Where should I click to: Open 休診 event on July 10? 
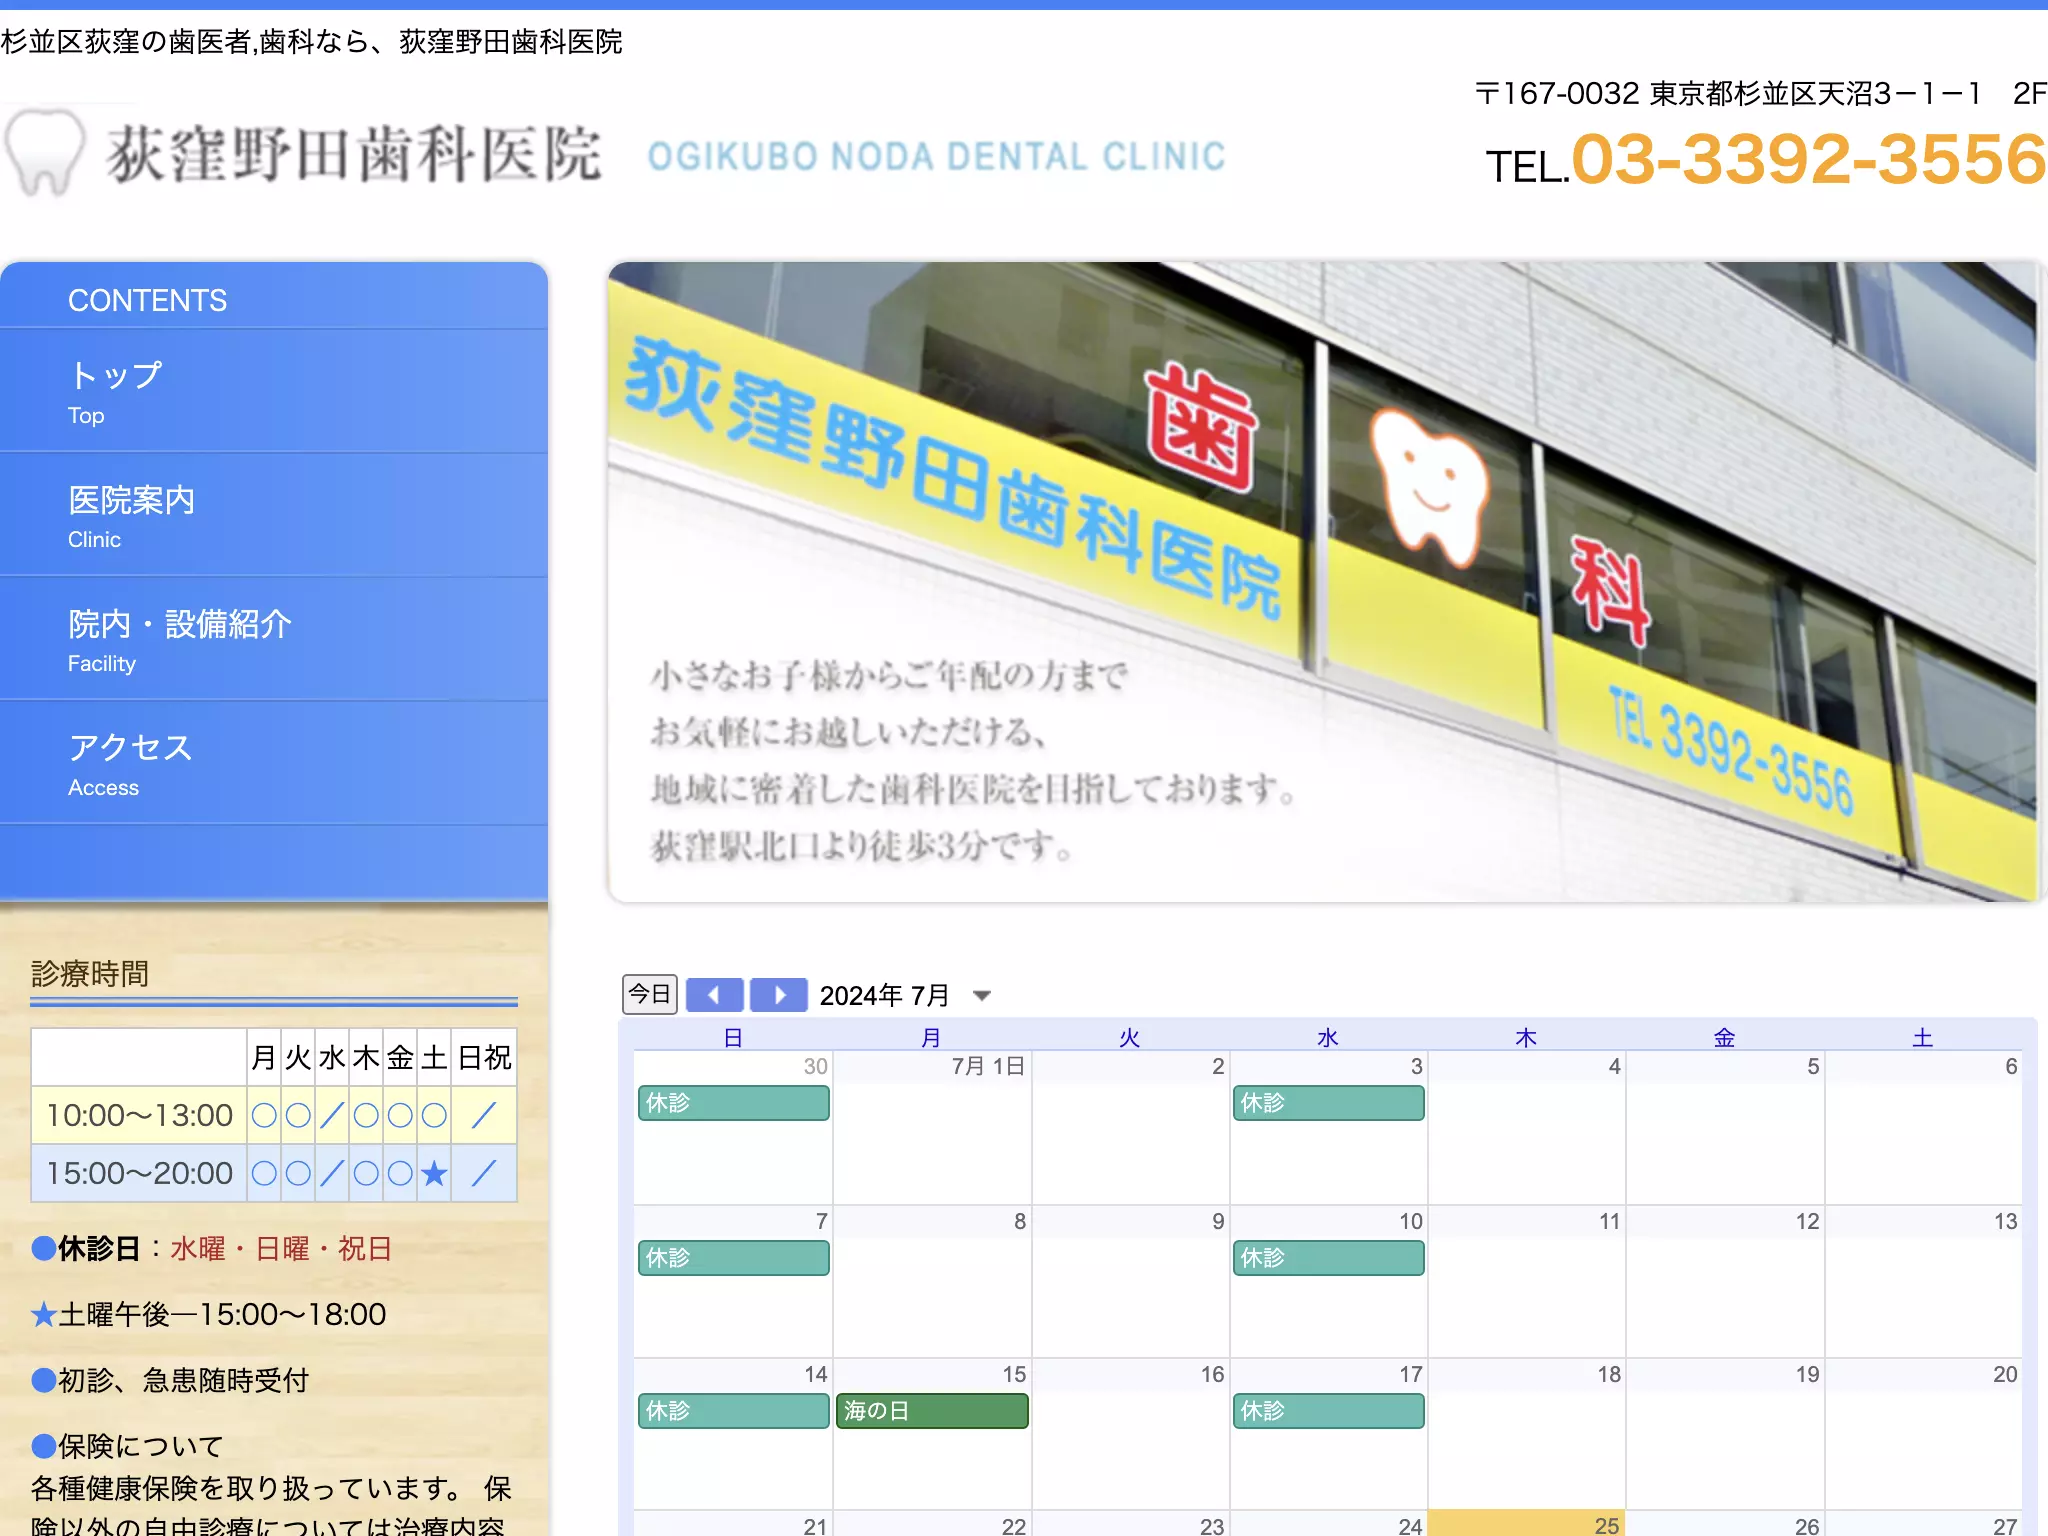click(x=1328, y=1258)
